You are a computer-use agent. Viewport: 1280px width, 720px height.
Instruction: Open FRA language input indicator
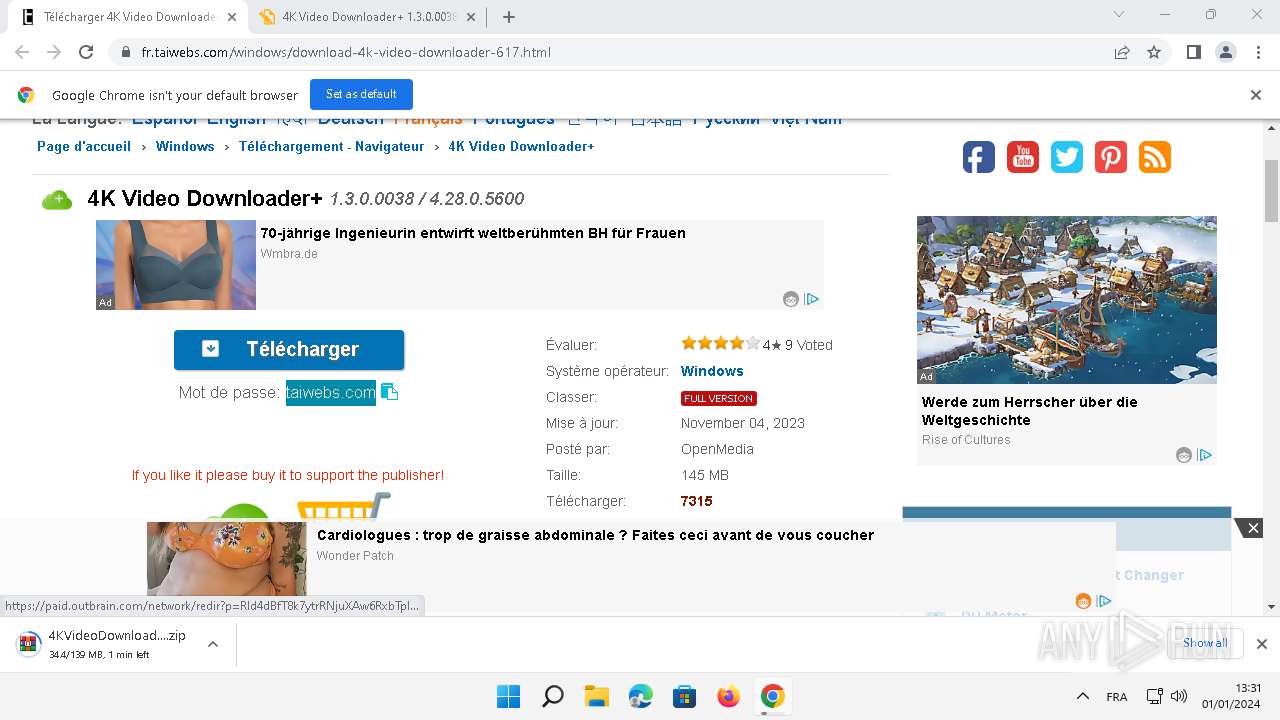coord(1117,697)
